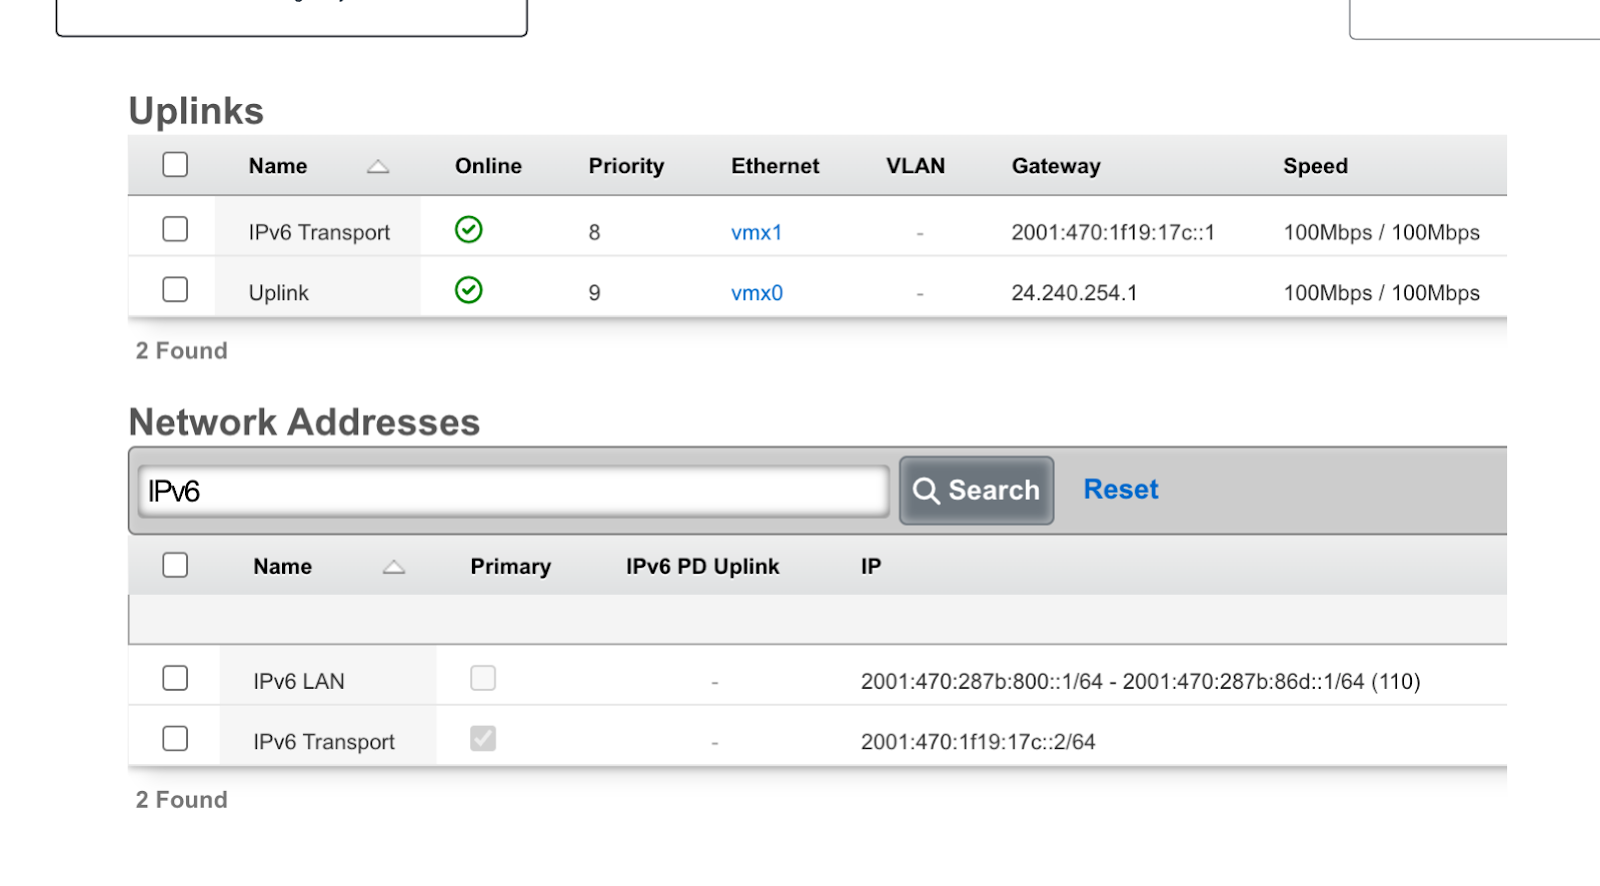Toggle the select-all checkbox in Uplinks table
The width and height of the screenshot is (1600, 886).
tap(175, 164)
